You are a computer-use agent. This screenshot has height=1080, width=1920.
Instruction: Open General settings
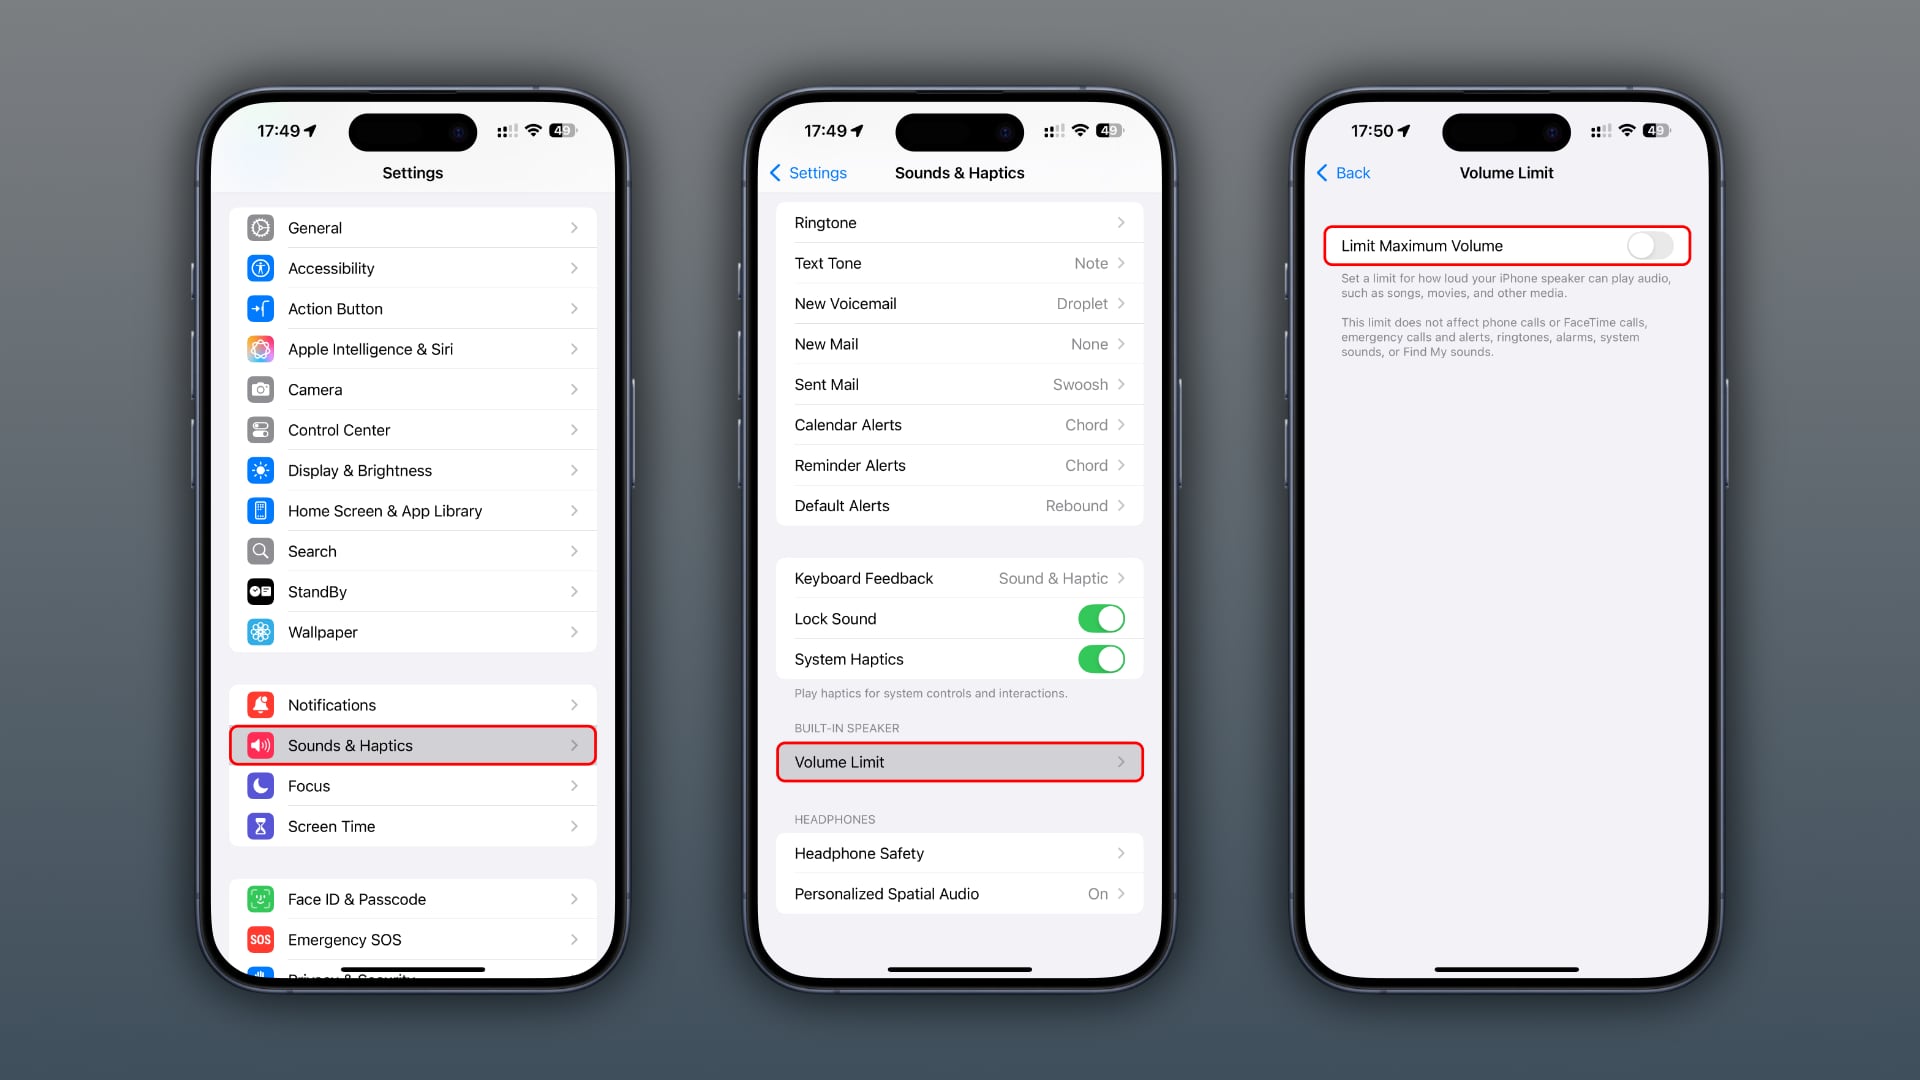tap(413, 227)
